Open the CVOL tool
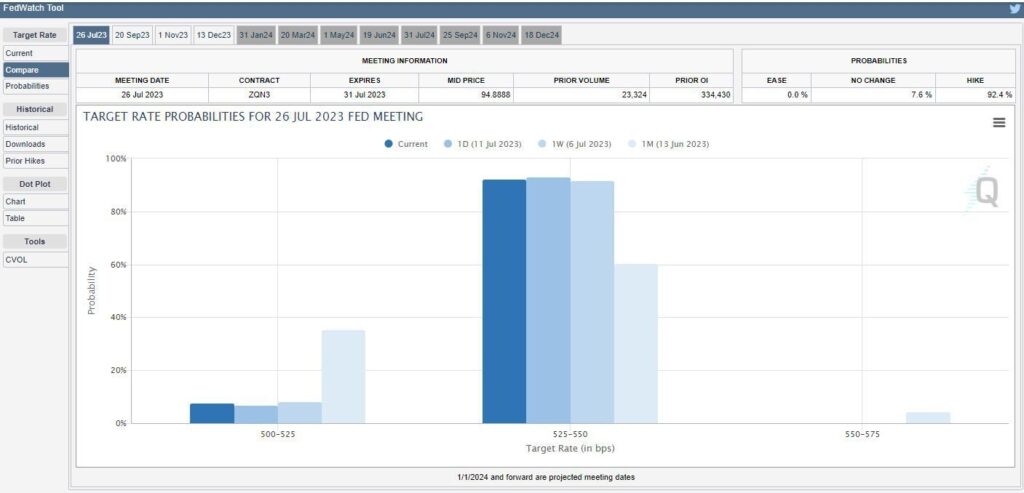 (17, 260)
